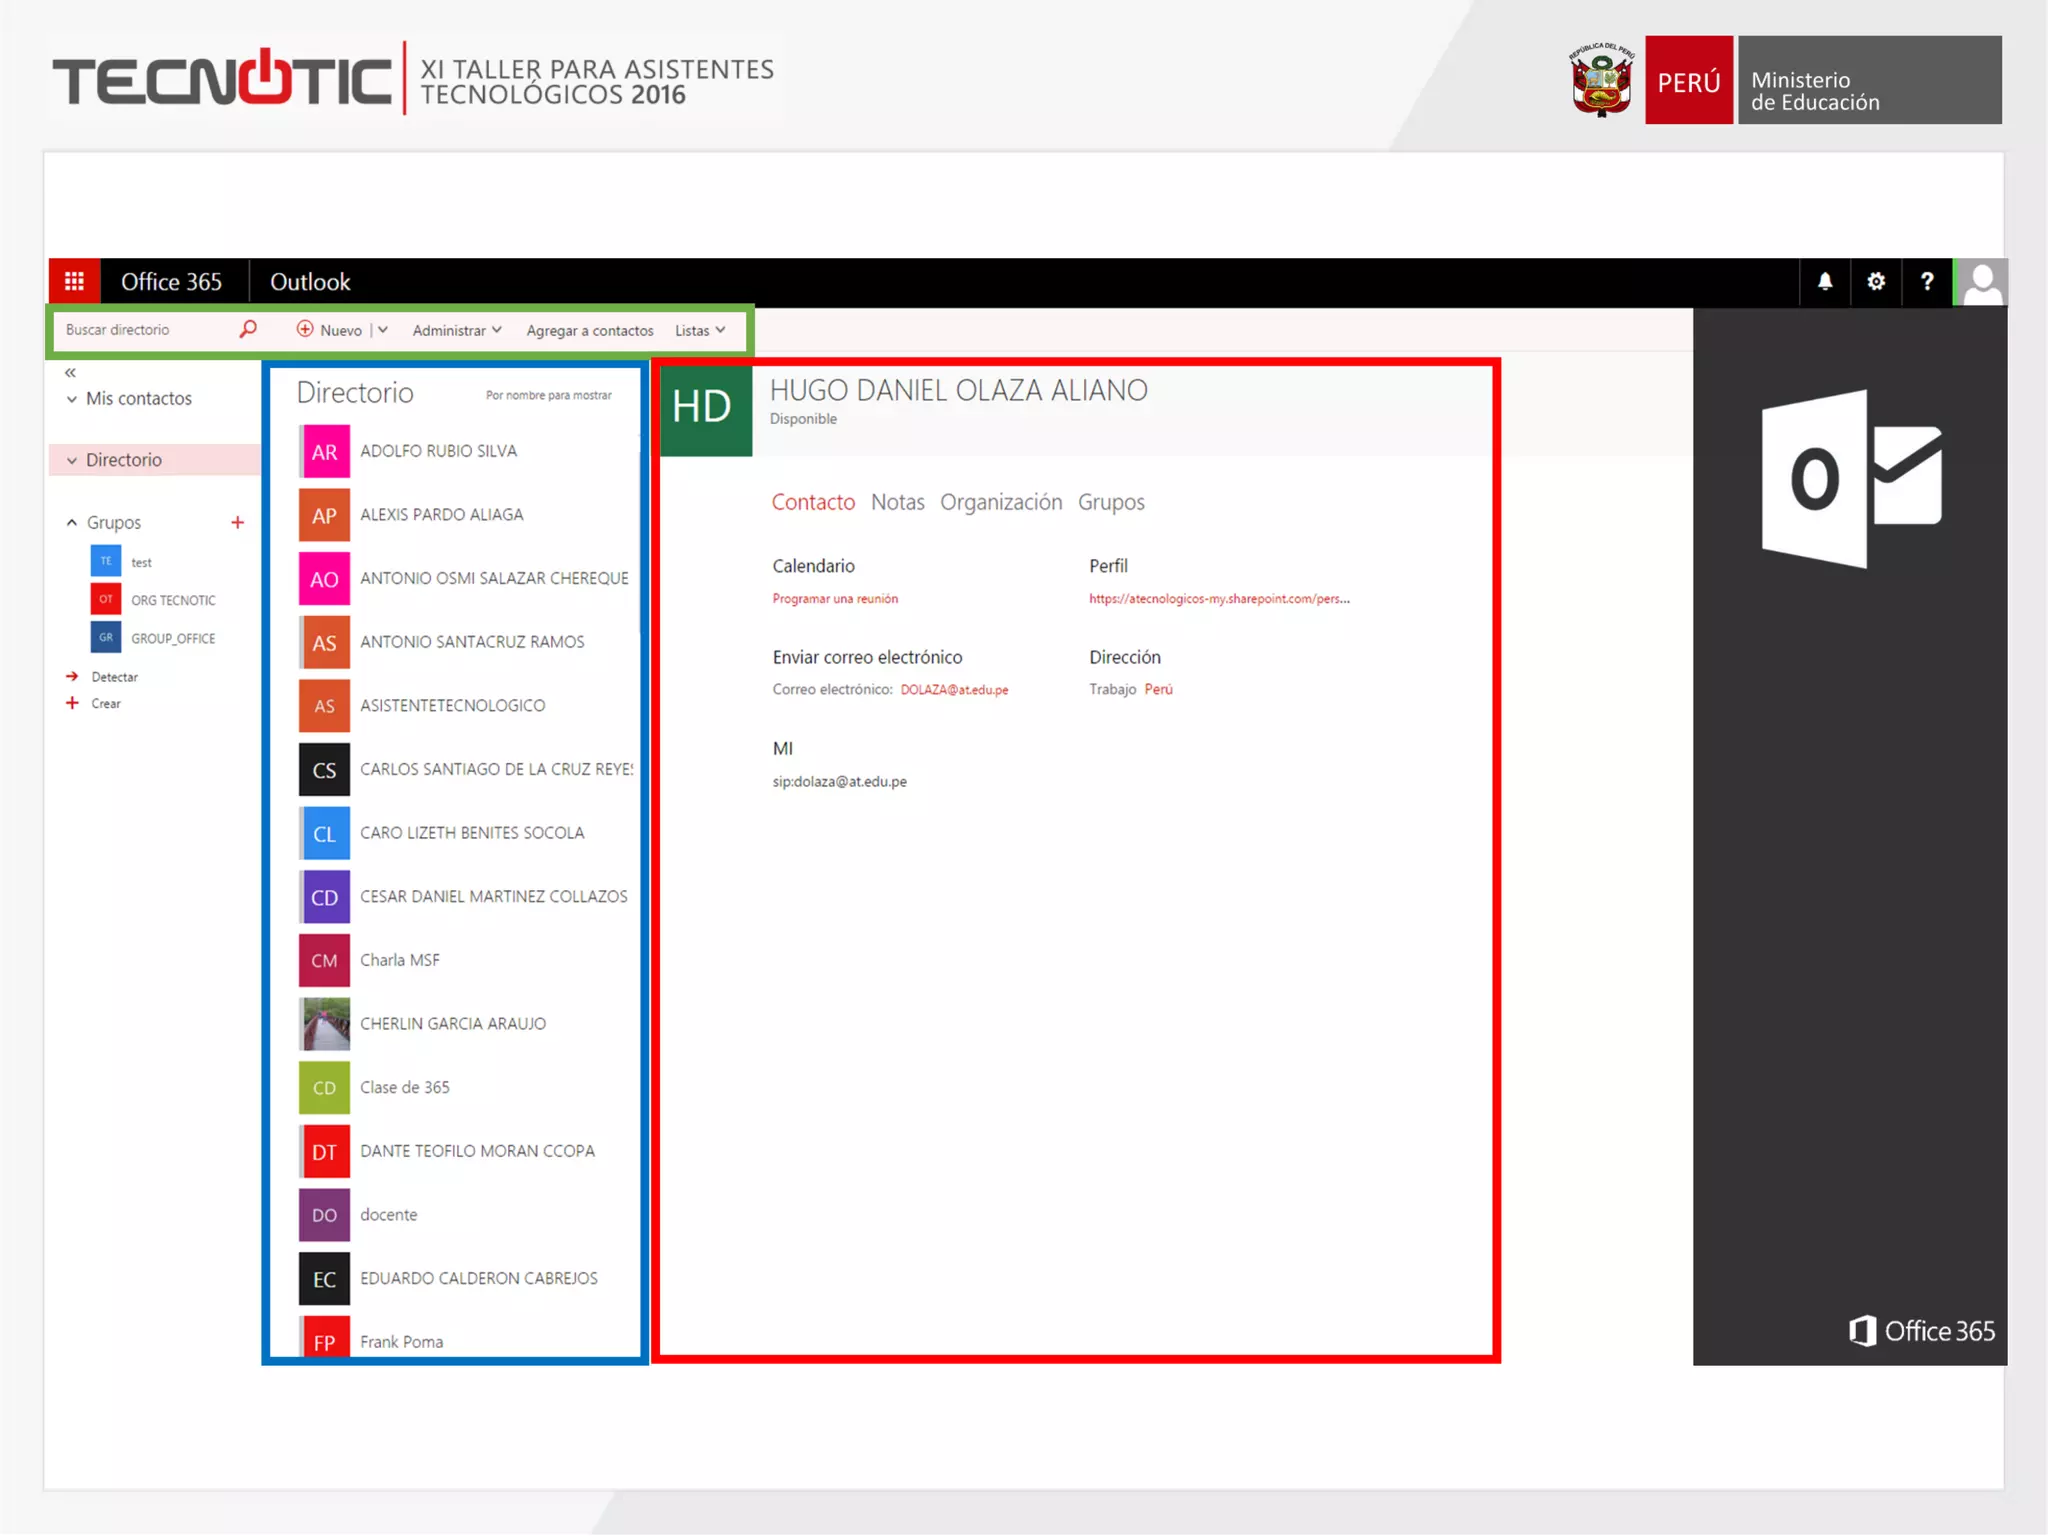The image size is (2048, 1536).
Task: Click the search directory magnifier icon
Action: pyautogui.click(x=248, y=329)
